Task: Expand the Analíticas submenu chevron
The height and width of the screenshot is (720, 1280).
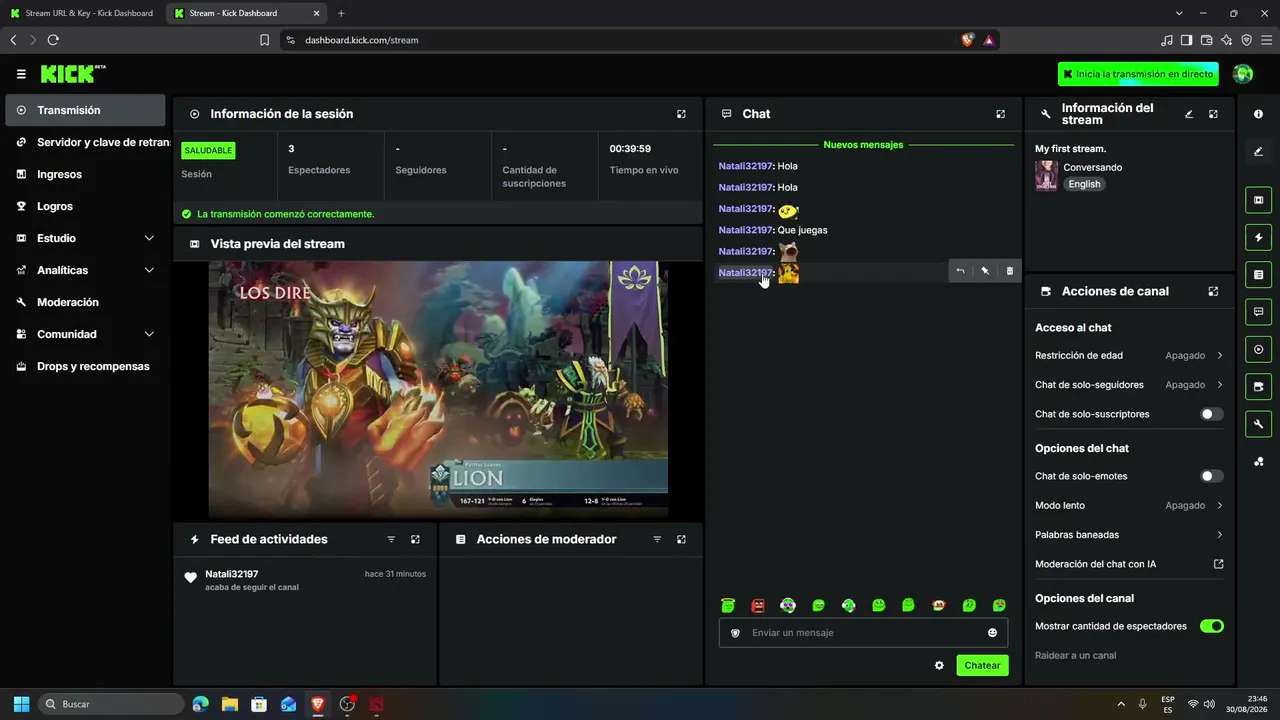Action: (149, 270)
